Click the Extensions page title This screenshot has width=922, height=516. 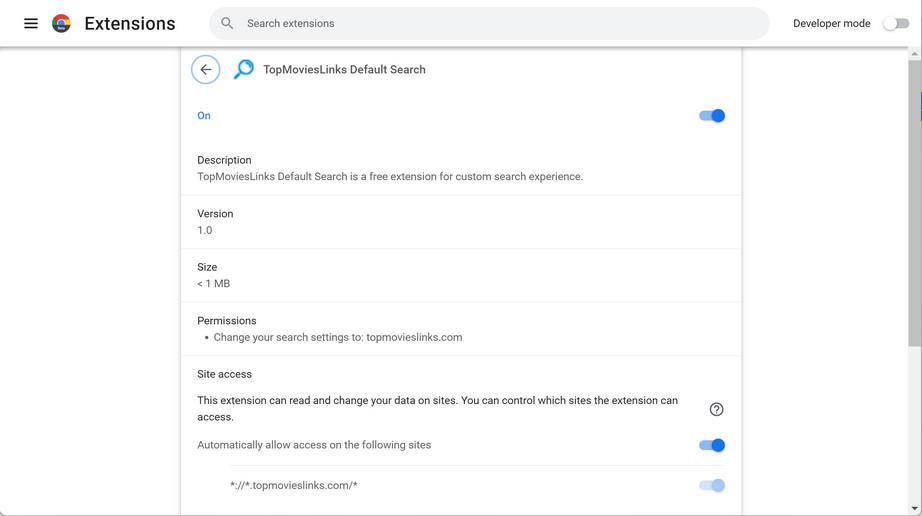pos(130,23)
